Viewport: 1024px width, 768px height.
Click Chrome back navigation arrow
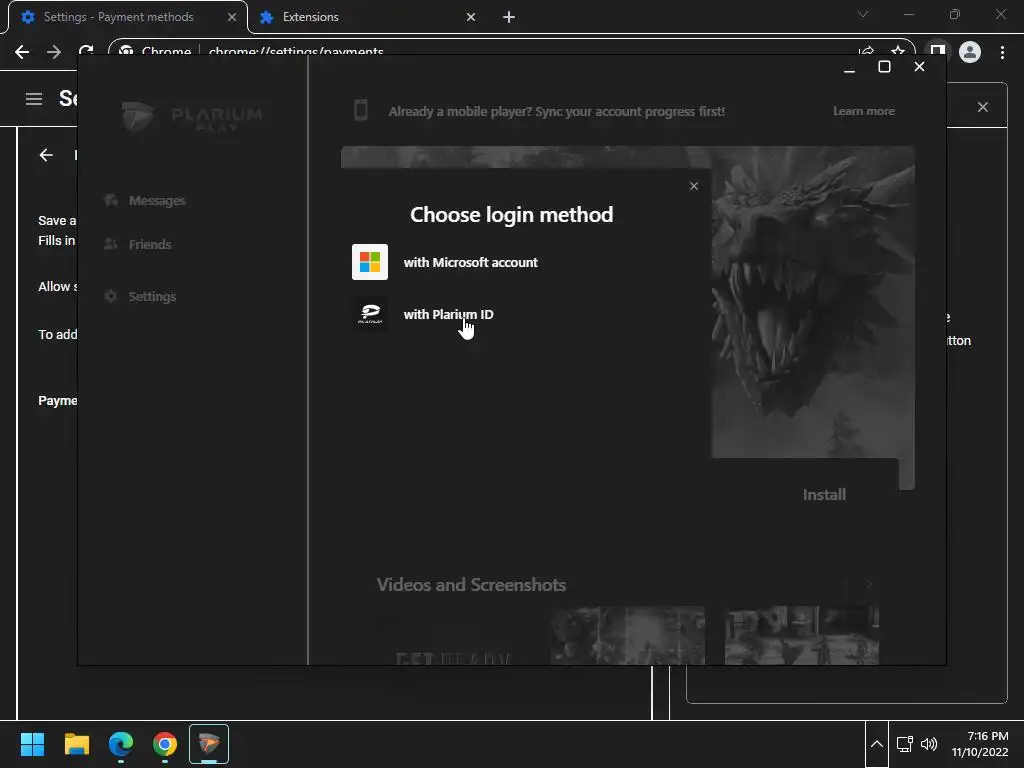click(22, 52)
